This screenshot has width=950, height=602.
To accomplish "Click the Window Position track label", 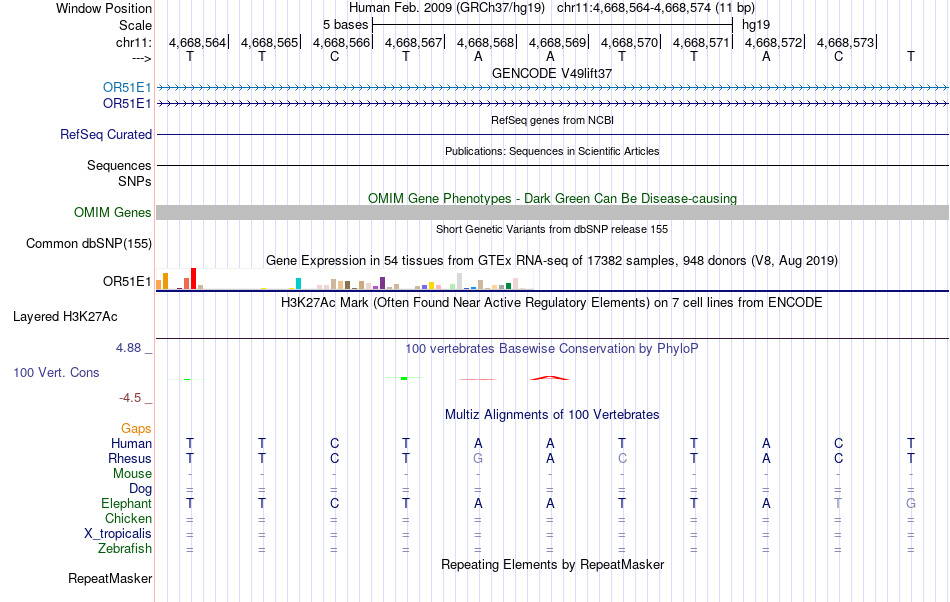I will coord(104,8).
